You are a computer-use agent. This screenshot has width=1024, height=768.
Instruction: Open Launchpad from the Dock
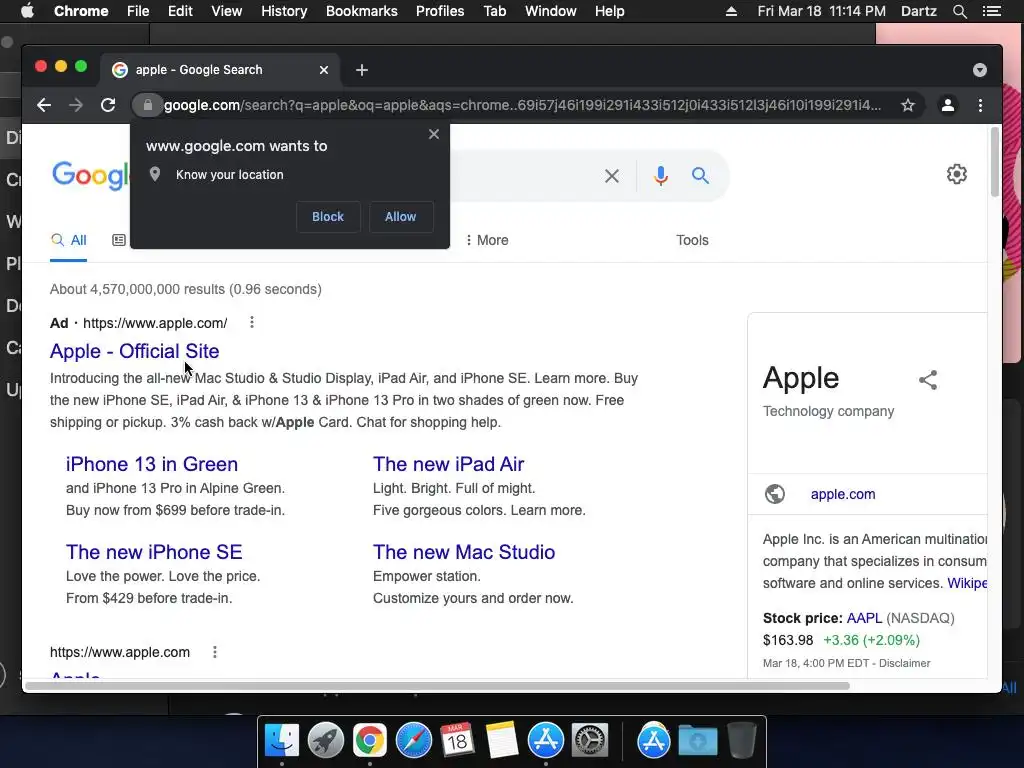tap(326, 741)
